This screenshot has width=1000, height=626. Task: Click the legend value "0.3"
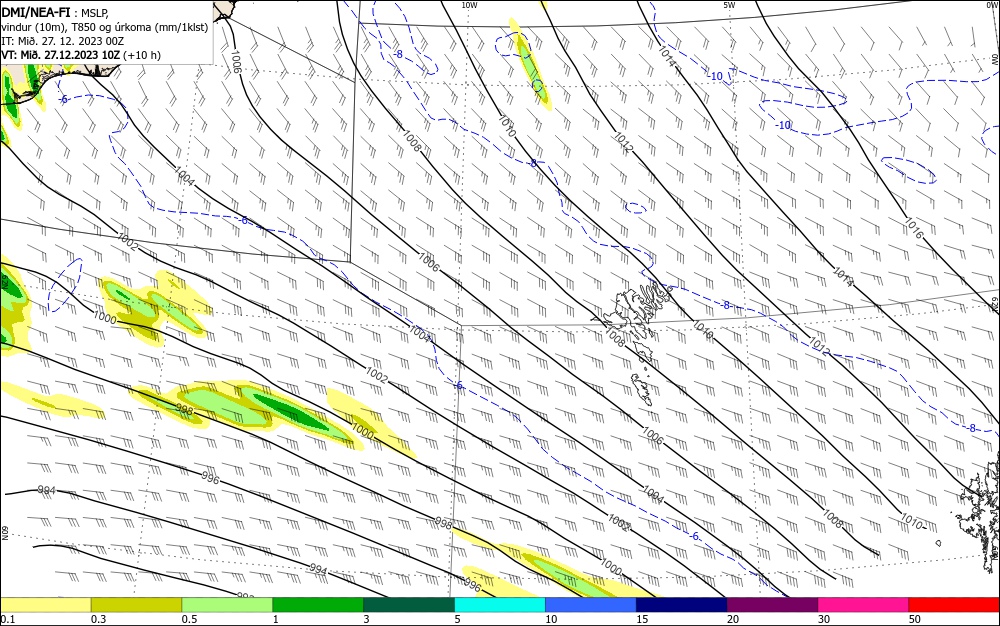(98, 619)
